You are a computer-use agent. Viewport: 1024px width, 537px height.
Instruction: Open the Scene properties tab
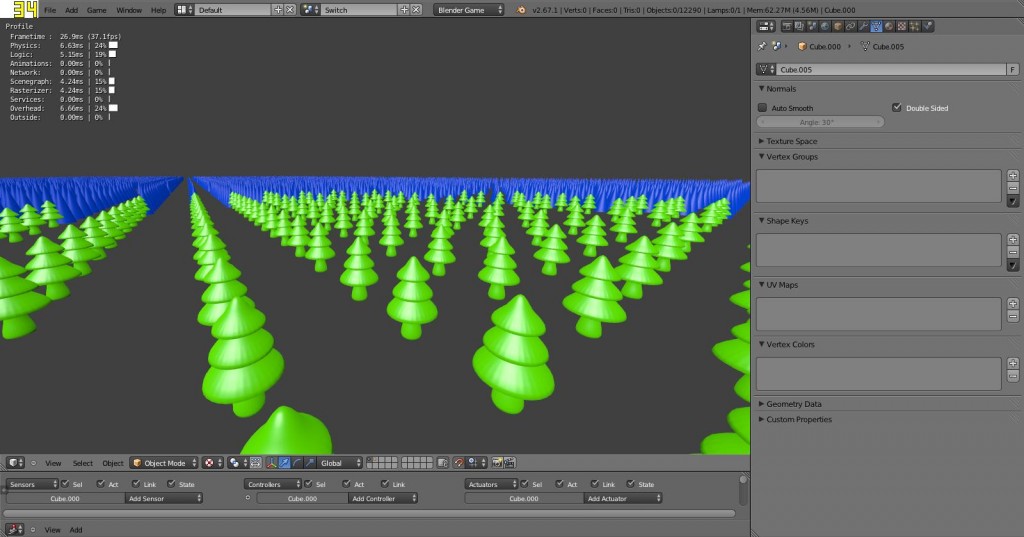pyautogui.click(x=812, y=26)
